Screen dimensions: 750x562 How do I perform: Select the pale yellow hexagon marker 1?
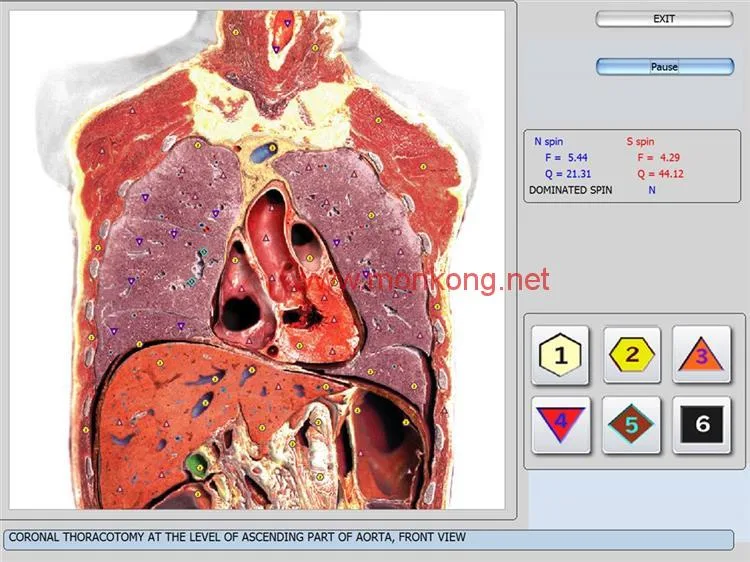[x=560, y=355]
